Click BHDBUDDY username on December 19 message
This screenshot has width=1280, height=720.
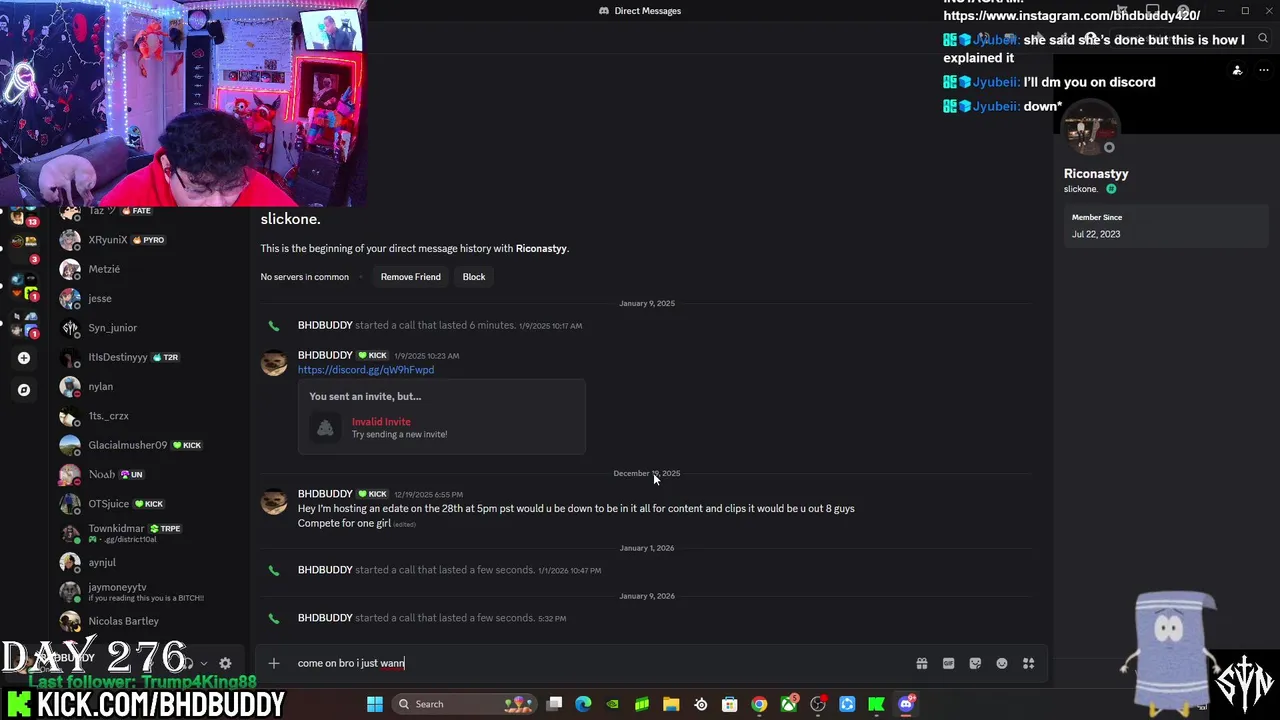[325, 494]
